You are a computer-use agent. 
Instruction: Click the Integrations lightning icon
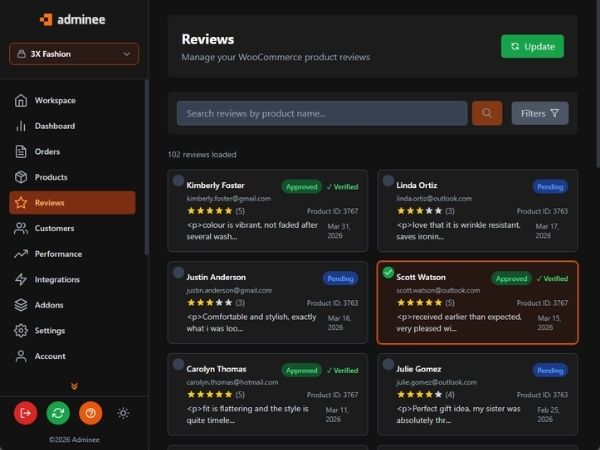pyautogui.click(x=21, y=280)
